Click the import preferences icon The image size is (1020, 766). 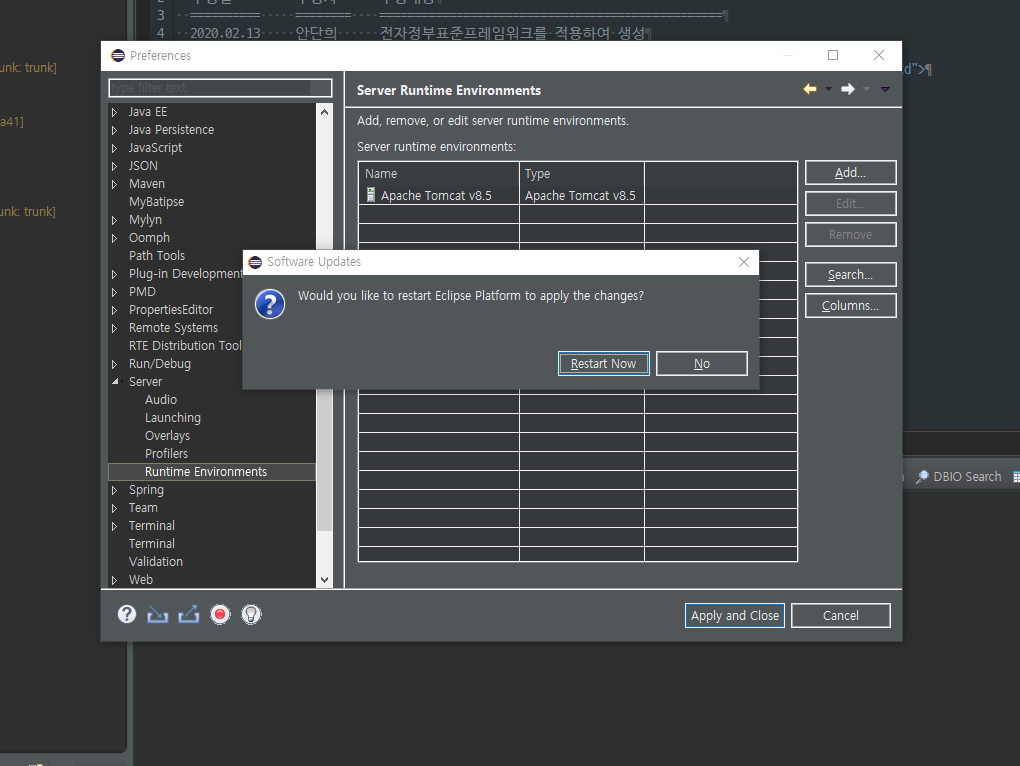157,615
